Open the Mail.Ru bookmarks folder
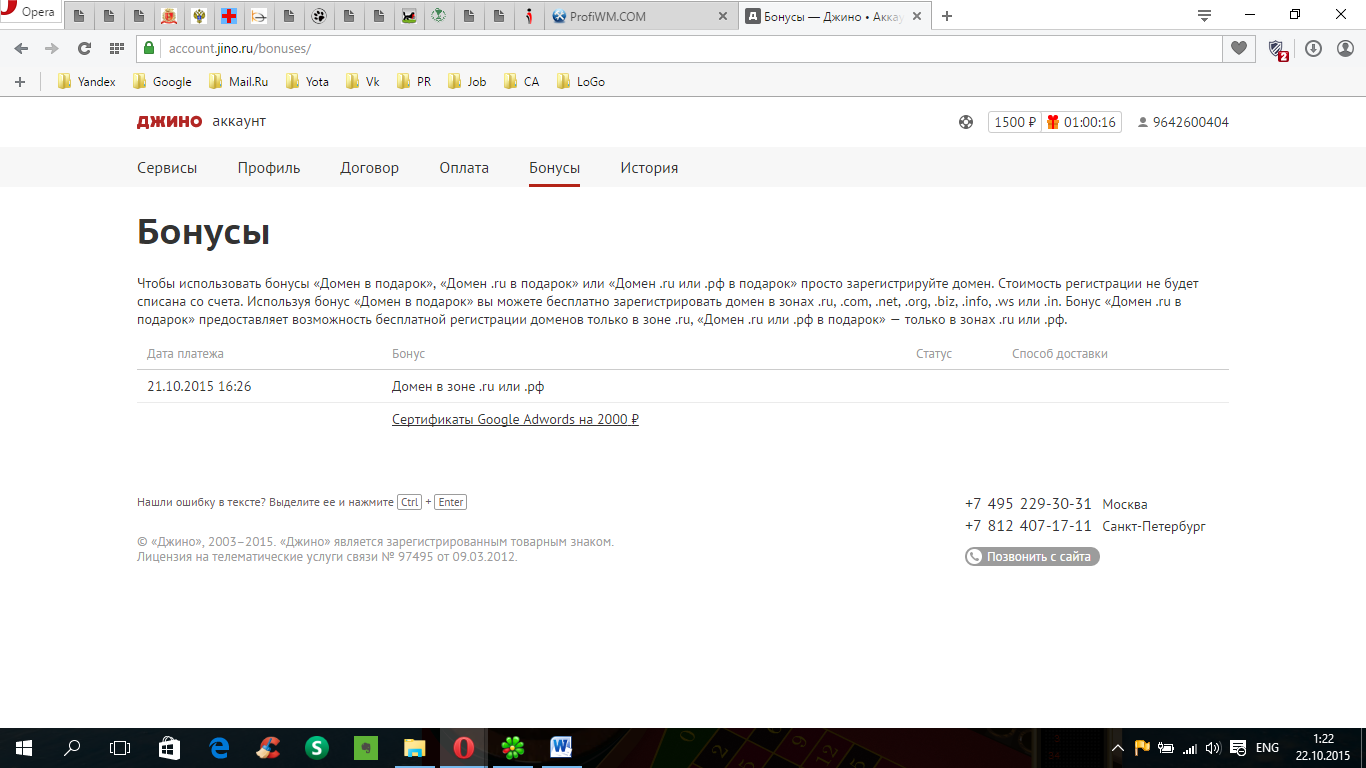Viewport: 1366px width, 768px height. 238,82
